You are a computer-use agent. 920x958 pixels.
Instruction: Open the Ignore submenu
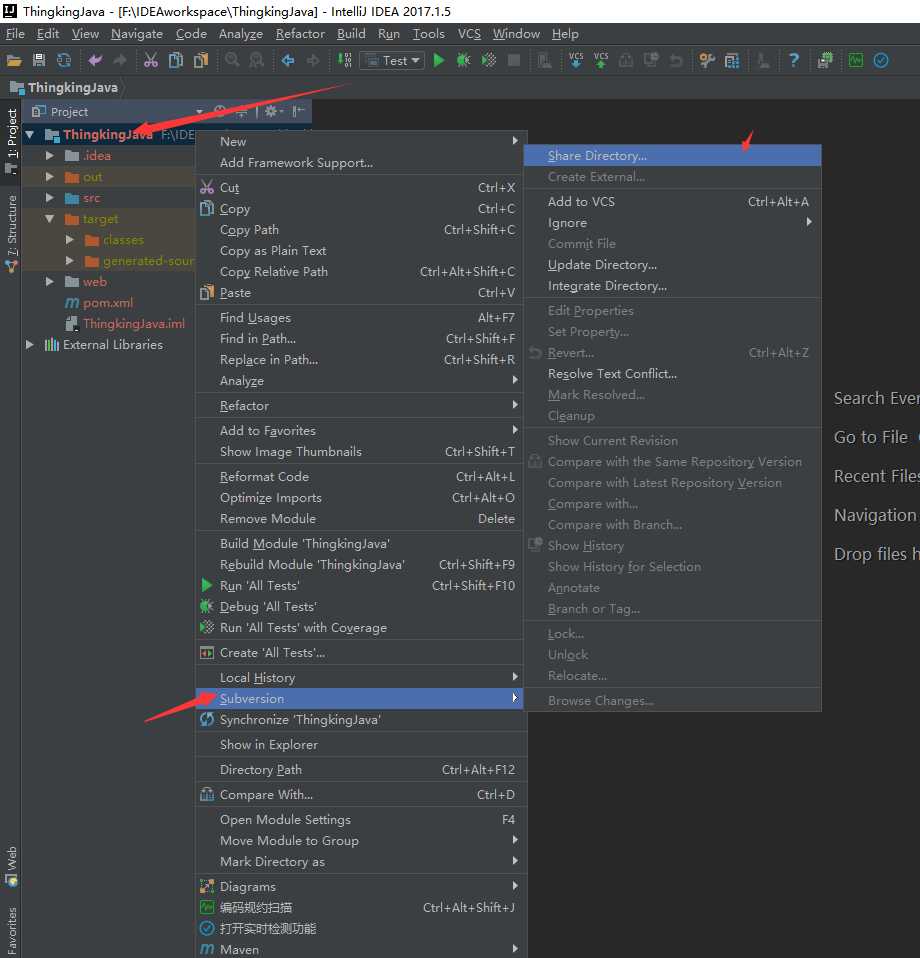[x=672, y=223]
